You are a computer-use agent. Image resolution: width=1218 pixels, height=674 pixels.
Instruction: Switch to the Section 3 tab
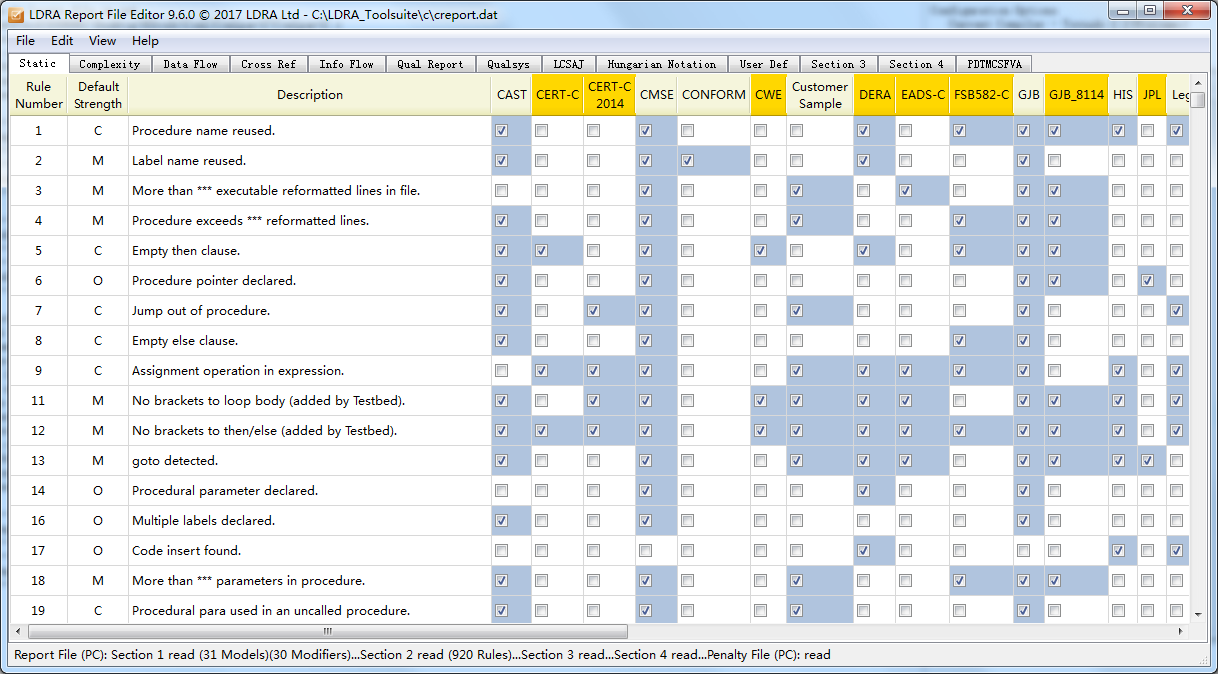pos(839,64)
